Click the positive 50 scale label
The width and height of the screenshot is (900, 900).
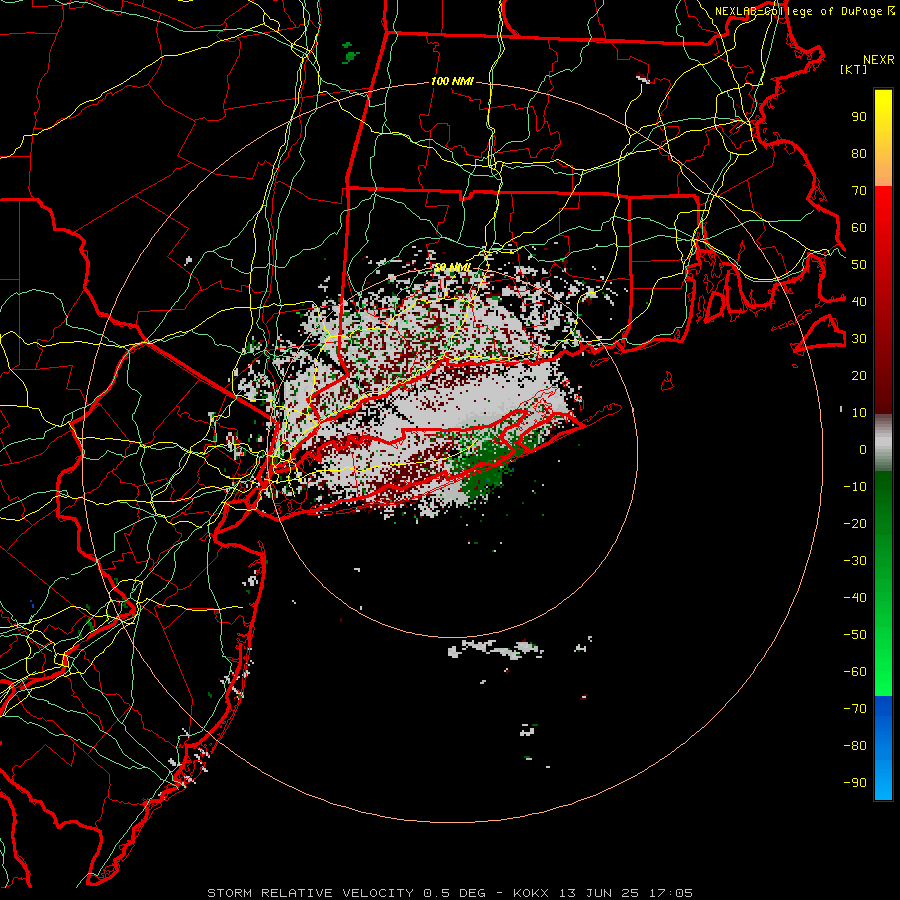[859, 265]
